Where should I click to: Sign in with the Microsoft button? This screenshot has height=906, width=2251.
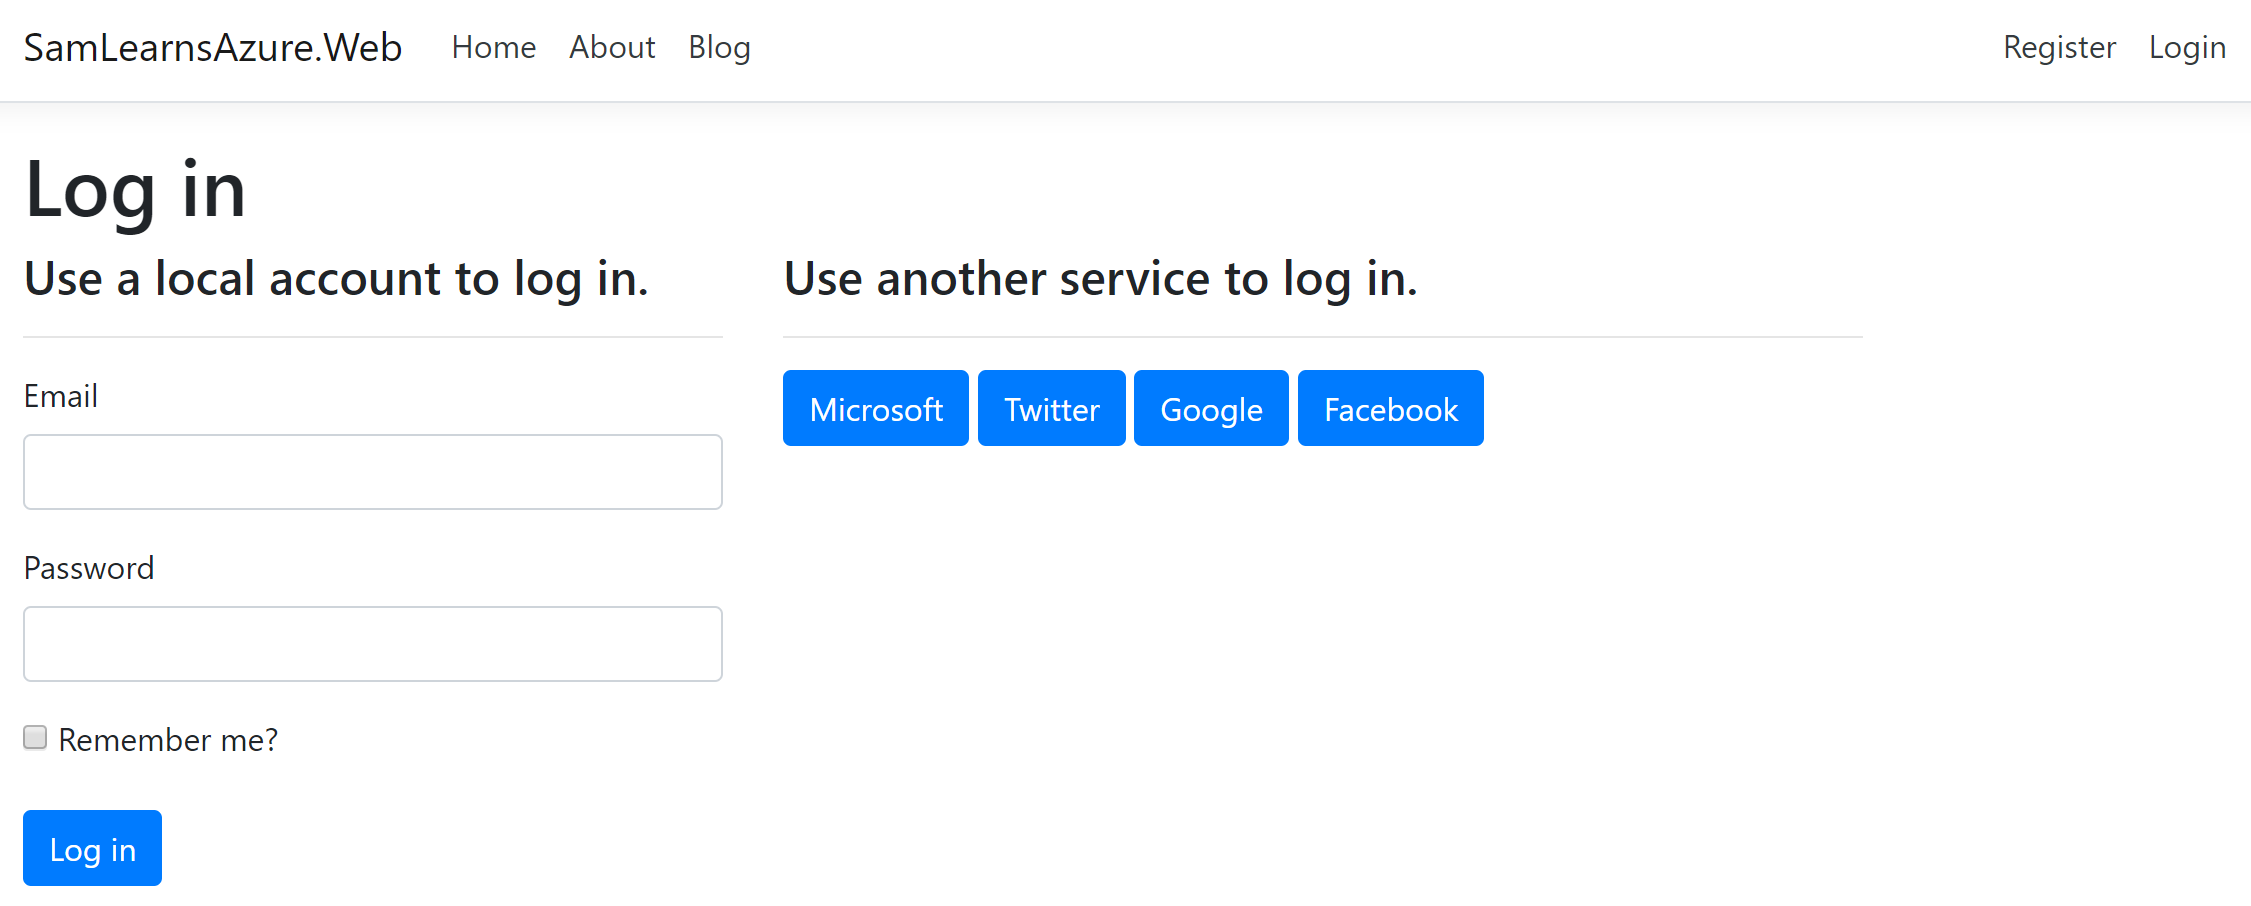(875, 409)
